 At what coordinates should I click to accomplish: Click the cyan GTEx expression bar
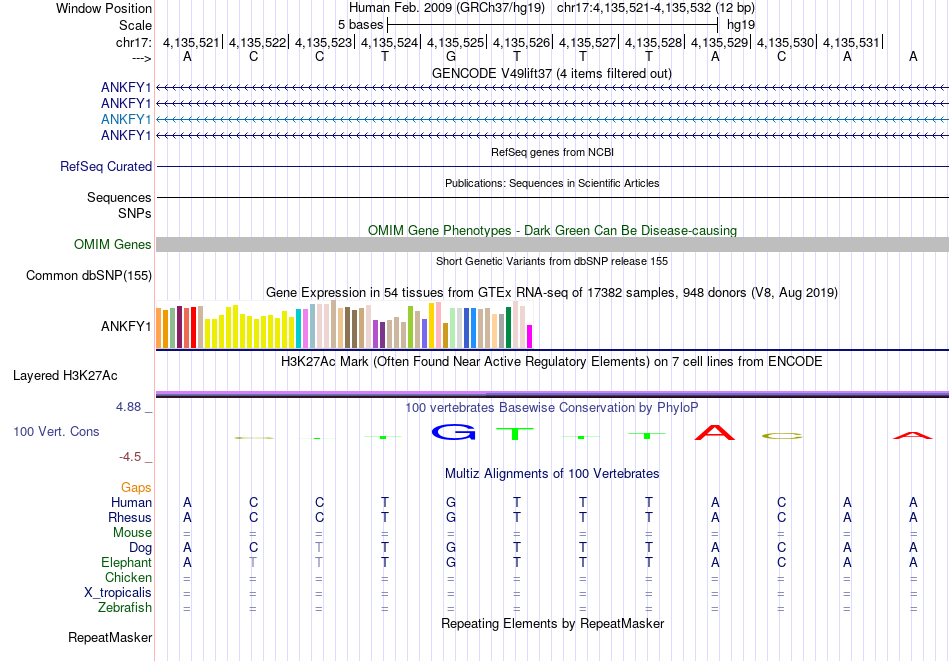pyautogui.click(x=298, y=328)
